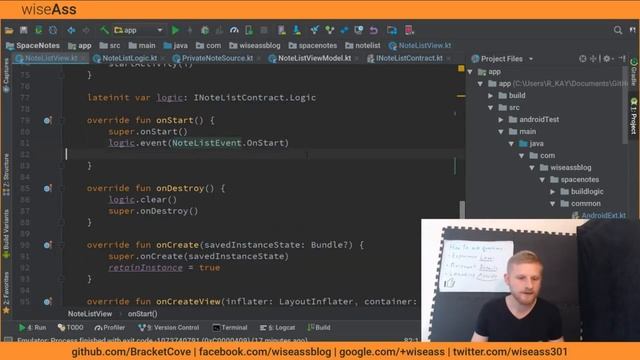Run the app with the green play icon

176,30
